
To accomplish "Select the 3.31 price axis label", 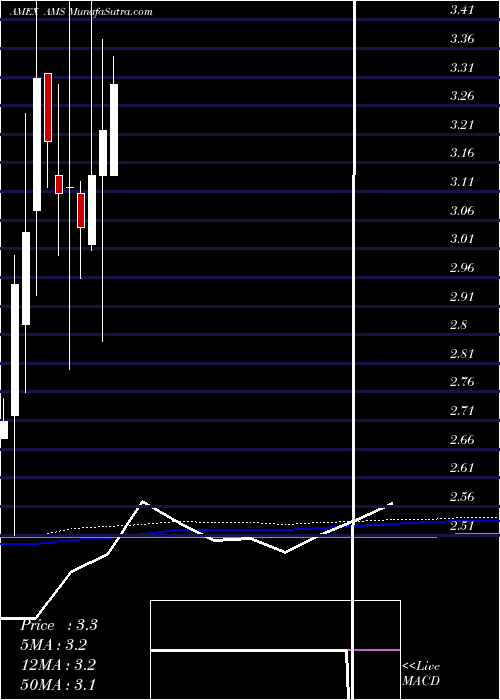I will point(462,68).
